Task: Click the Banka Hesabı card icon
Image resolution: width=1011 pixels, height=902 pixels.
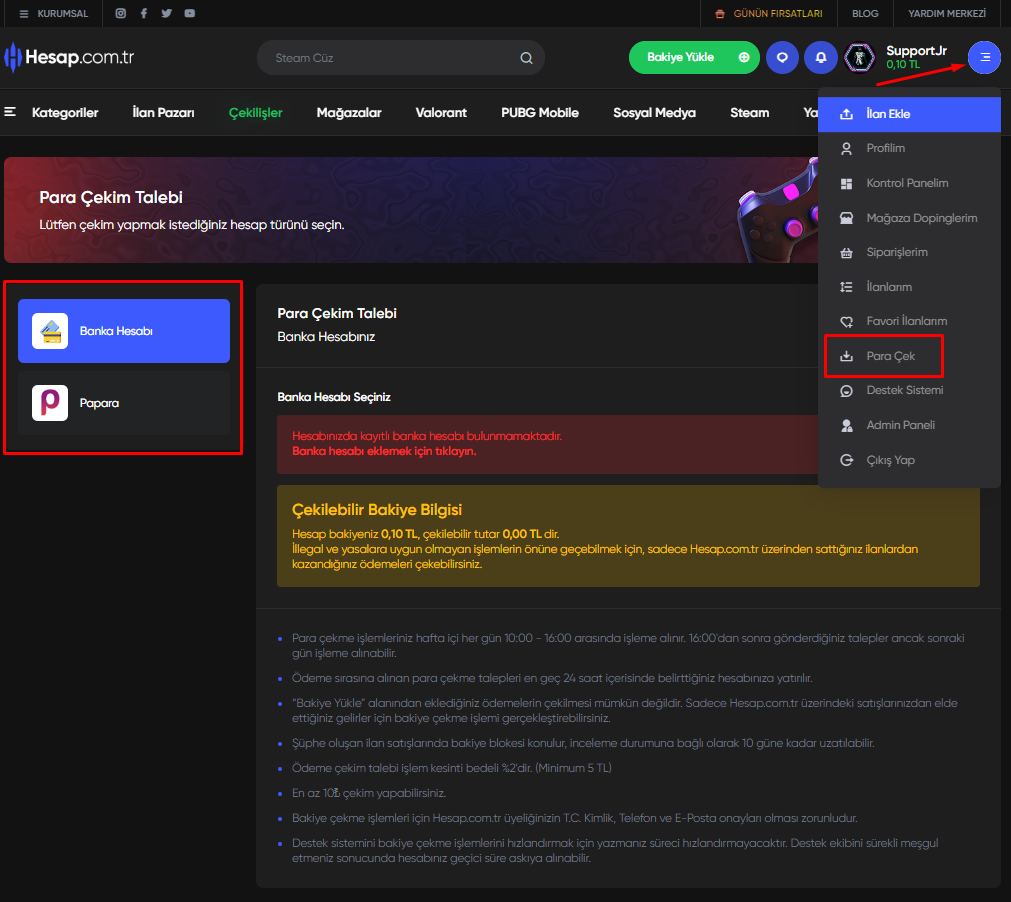Action: pos(50,331)
